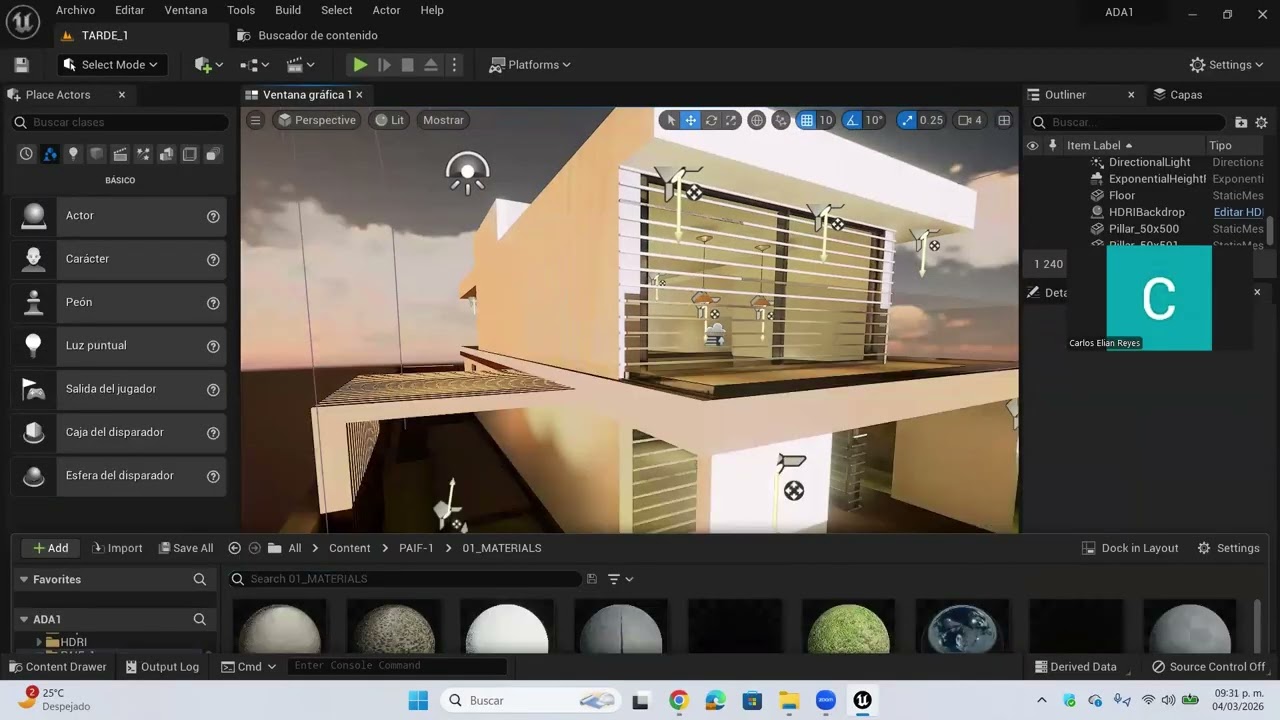This screenshot has height=720, width=1280.
Task: Sort by Item Label column
Action: [x=1100, y=146]
